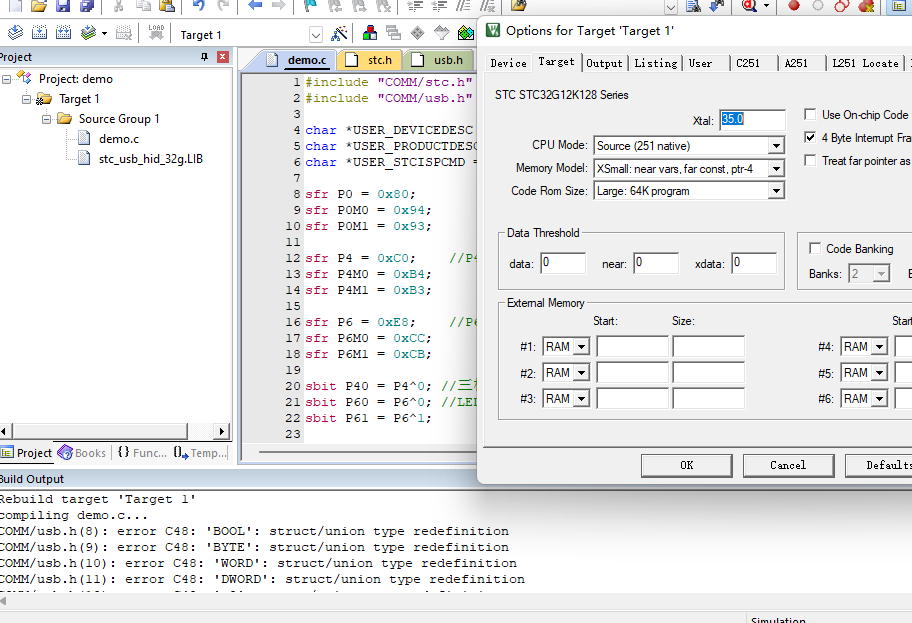Click the xdata threshold input field
Viewport: 912px width, 623px height.
(754, 263)
